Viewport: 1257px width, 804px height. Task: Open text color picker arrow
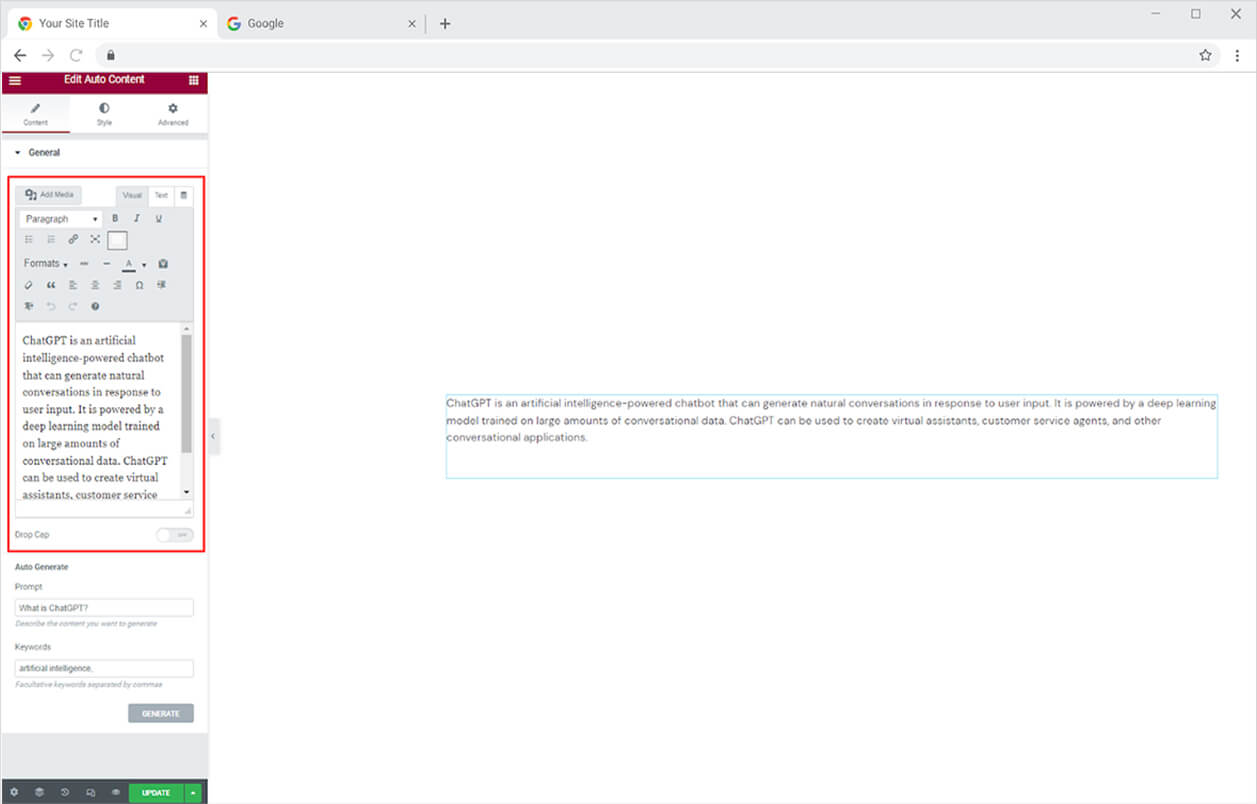(x=144, y=265)
